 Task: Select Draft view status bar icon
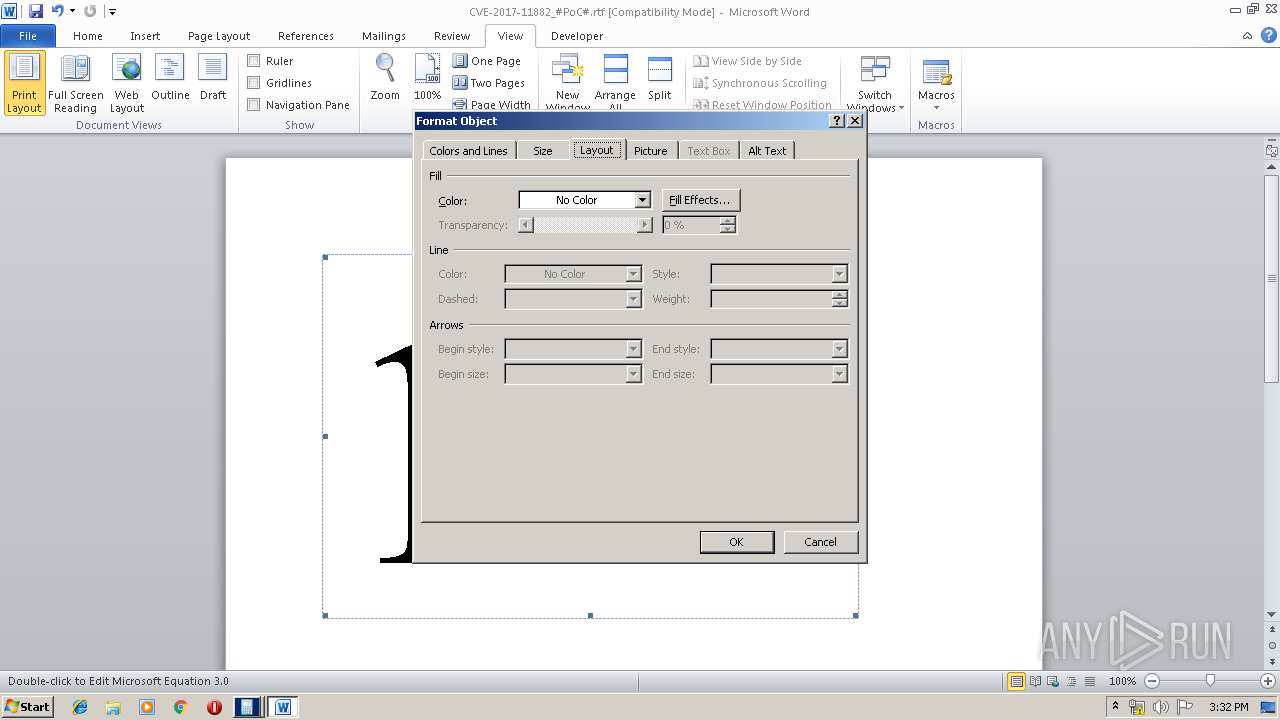coord(1089,681)
